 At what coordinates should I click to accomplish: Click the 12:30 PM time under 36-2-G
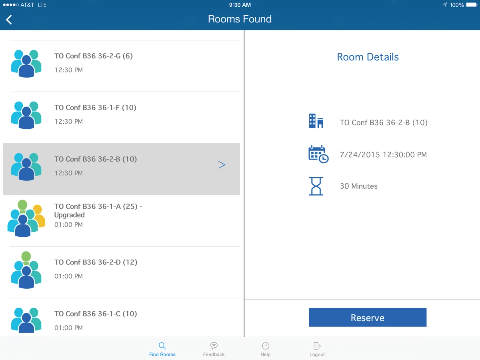pos(69,70)
